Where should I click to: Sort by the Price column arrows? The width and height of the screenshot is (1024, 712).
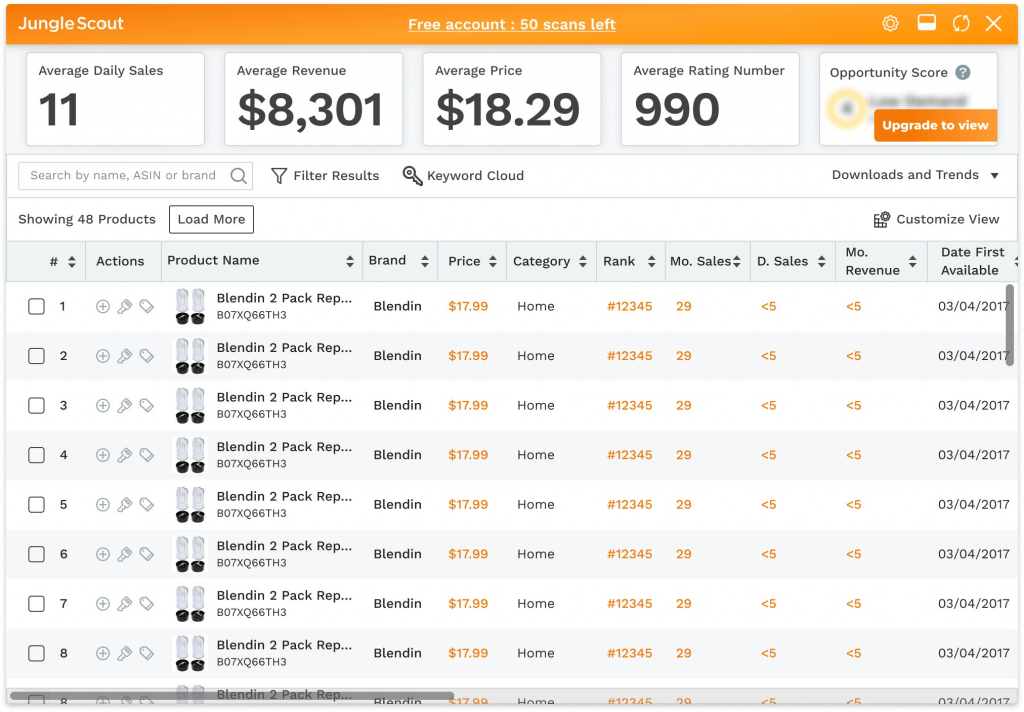(x=492, y=261)
